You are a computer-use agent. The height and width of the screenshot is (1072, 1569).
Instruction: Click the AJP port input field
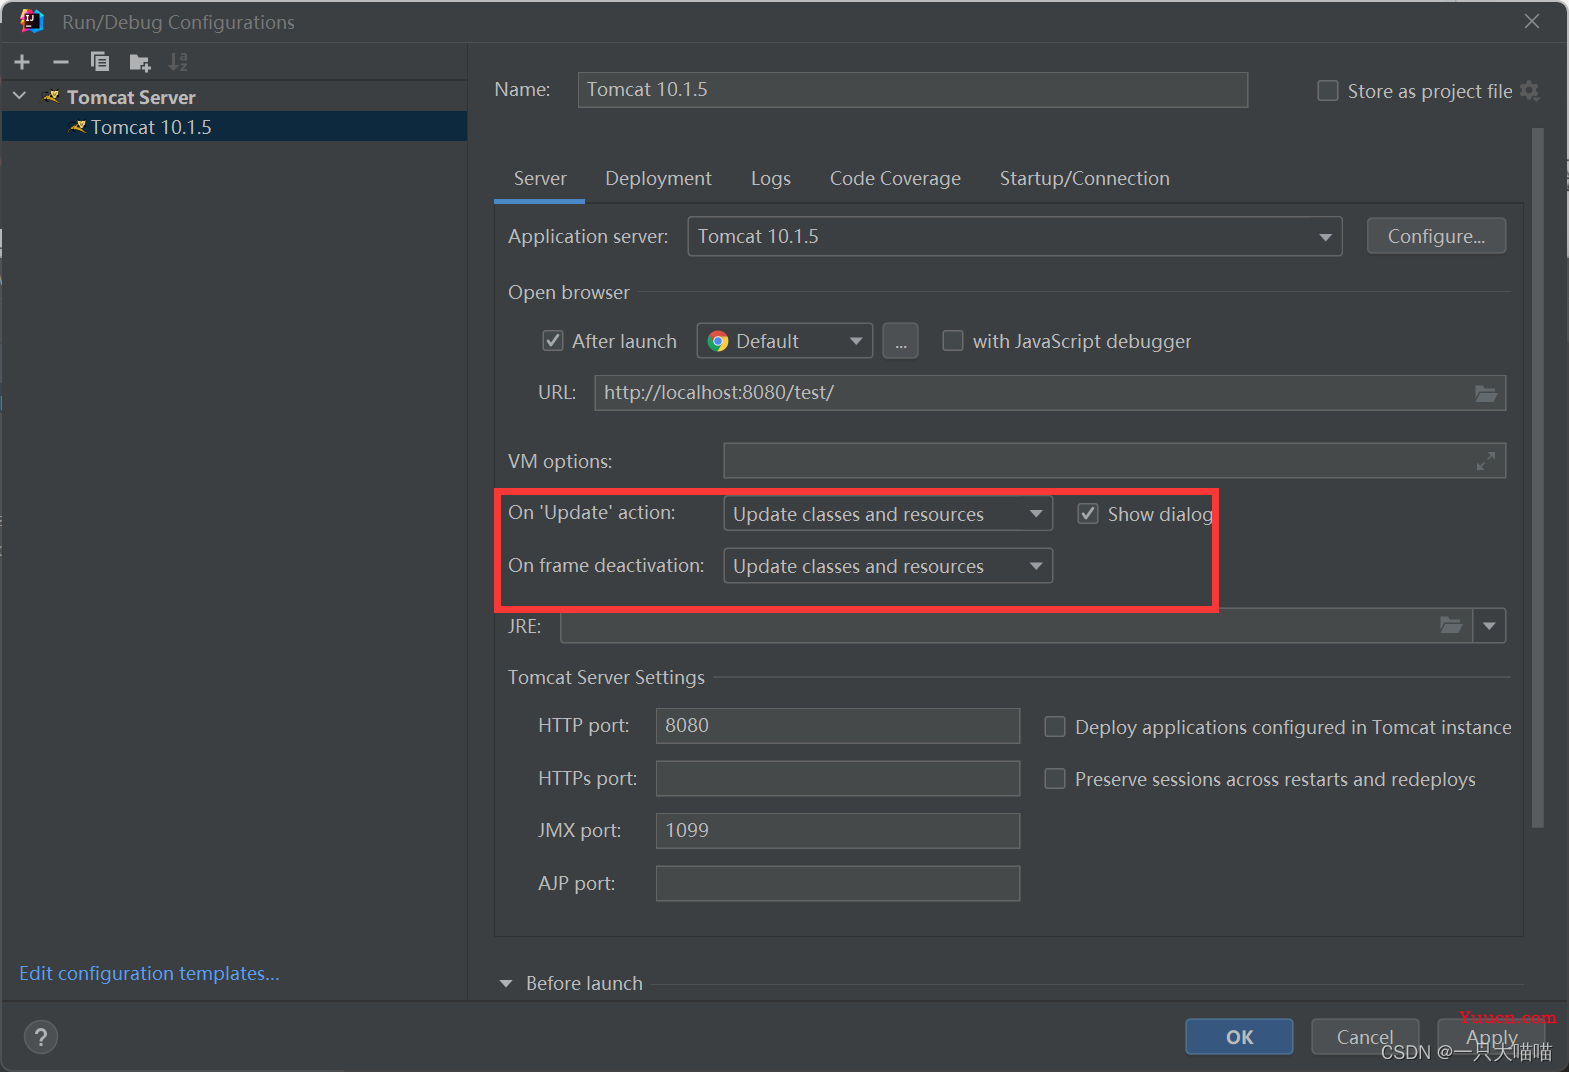(x=838, y=883)
